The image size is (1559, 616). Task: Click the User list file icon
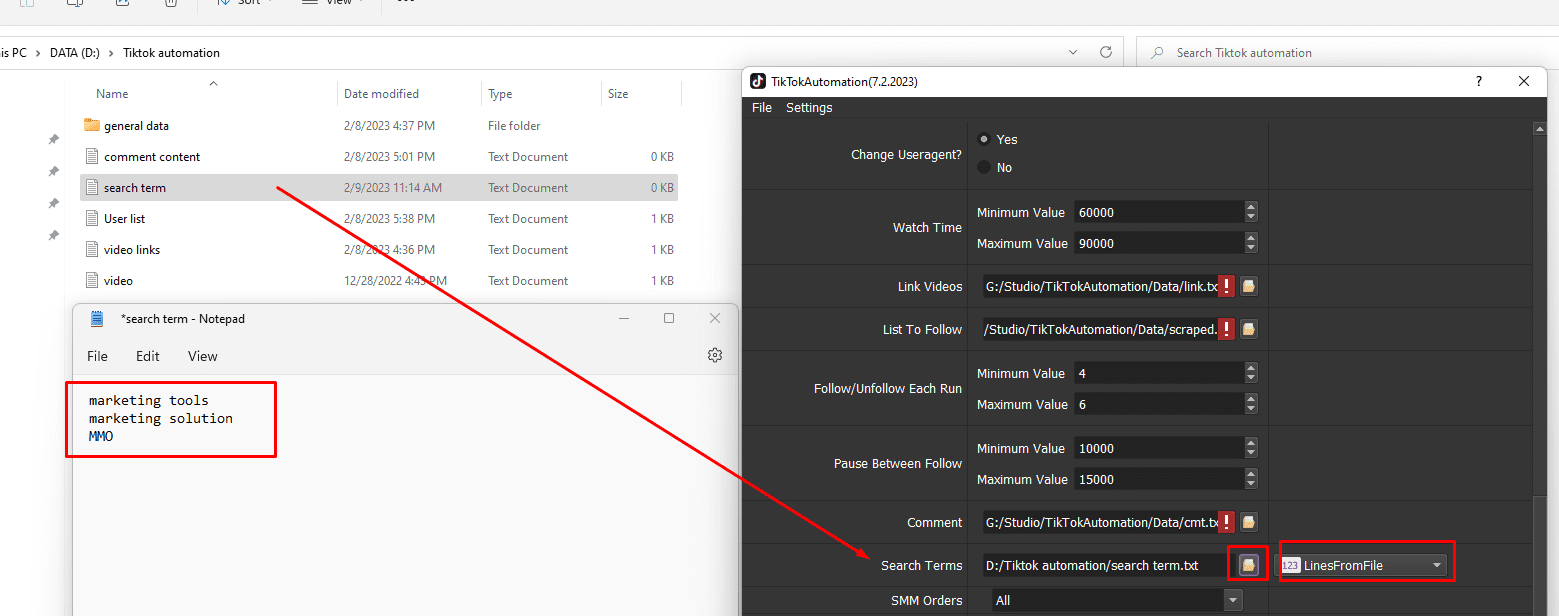[92, 218]
